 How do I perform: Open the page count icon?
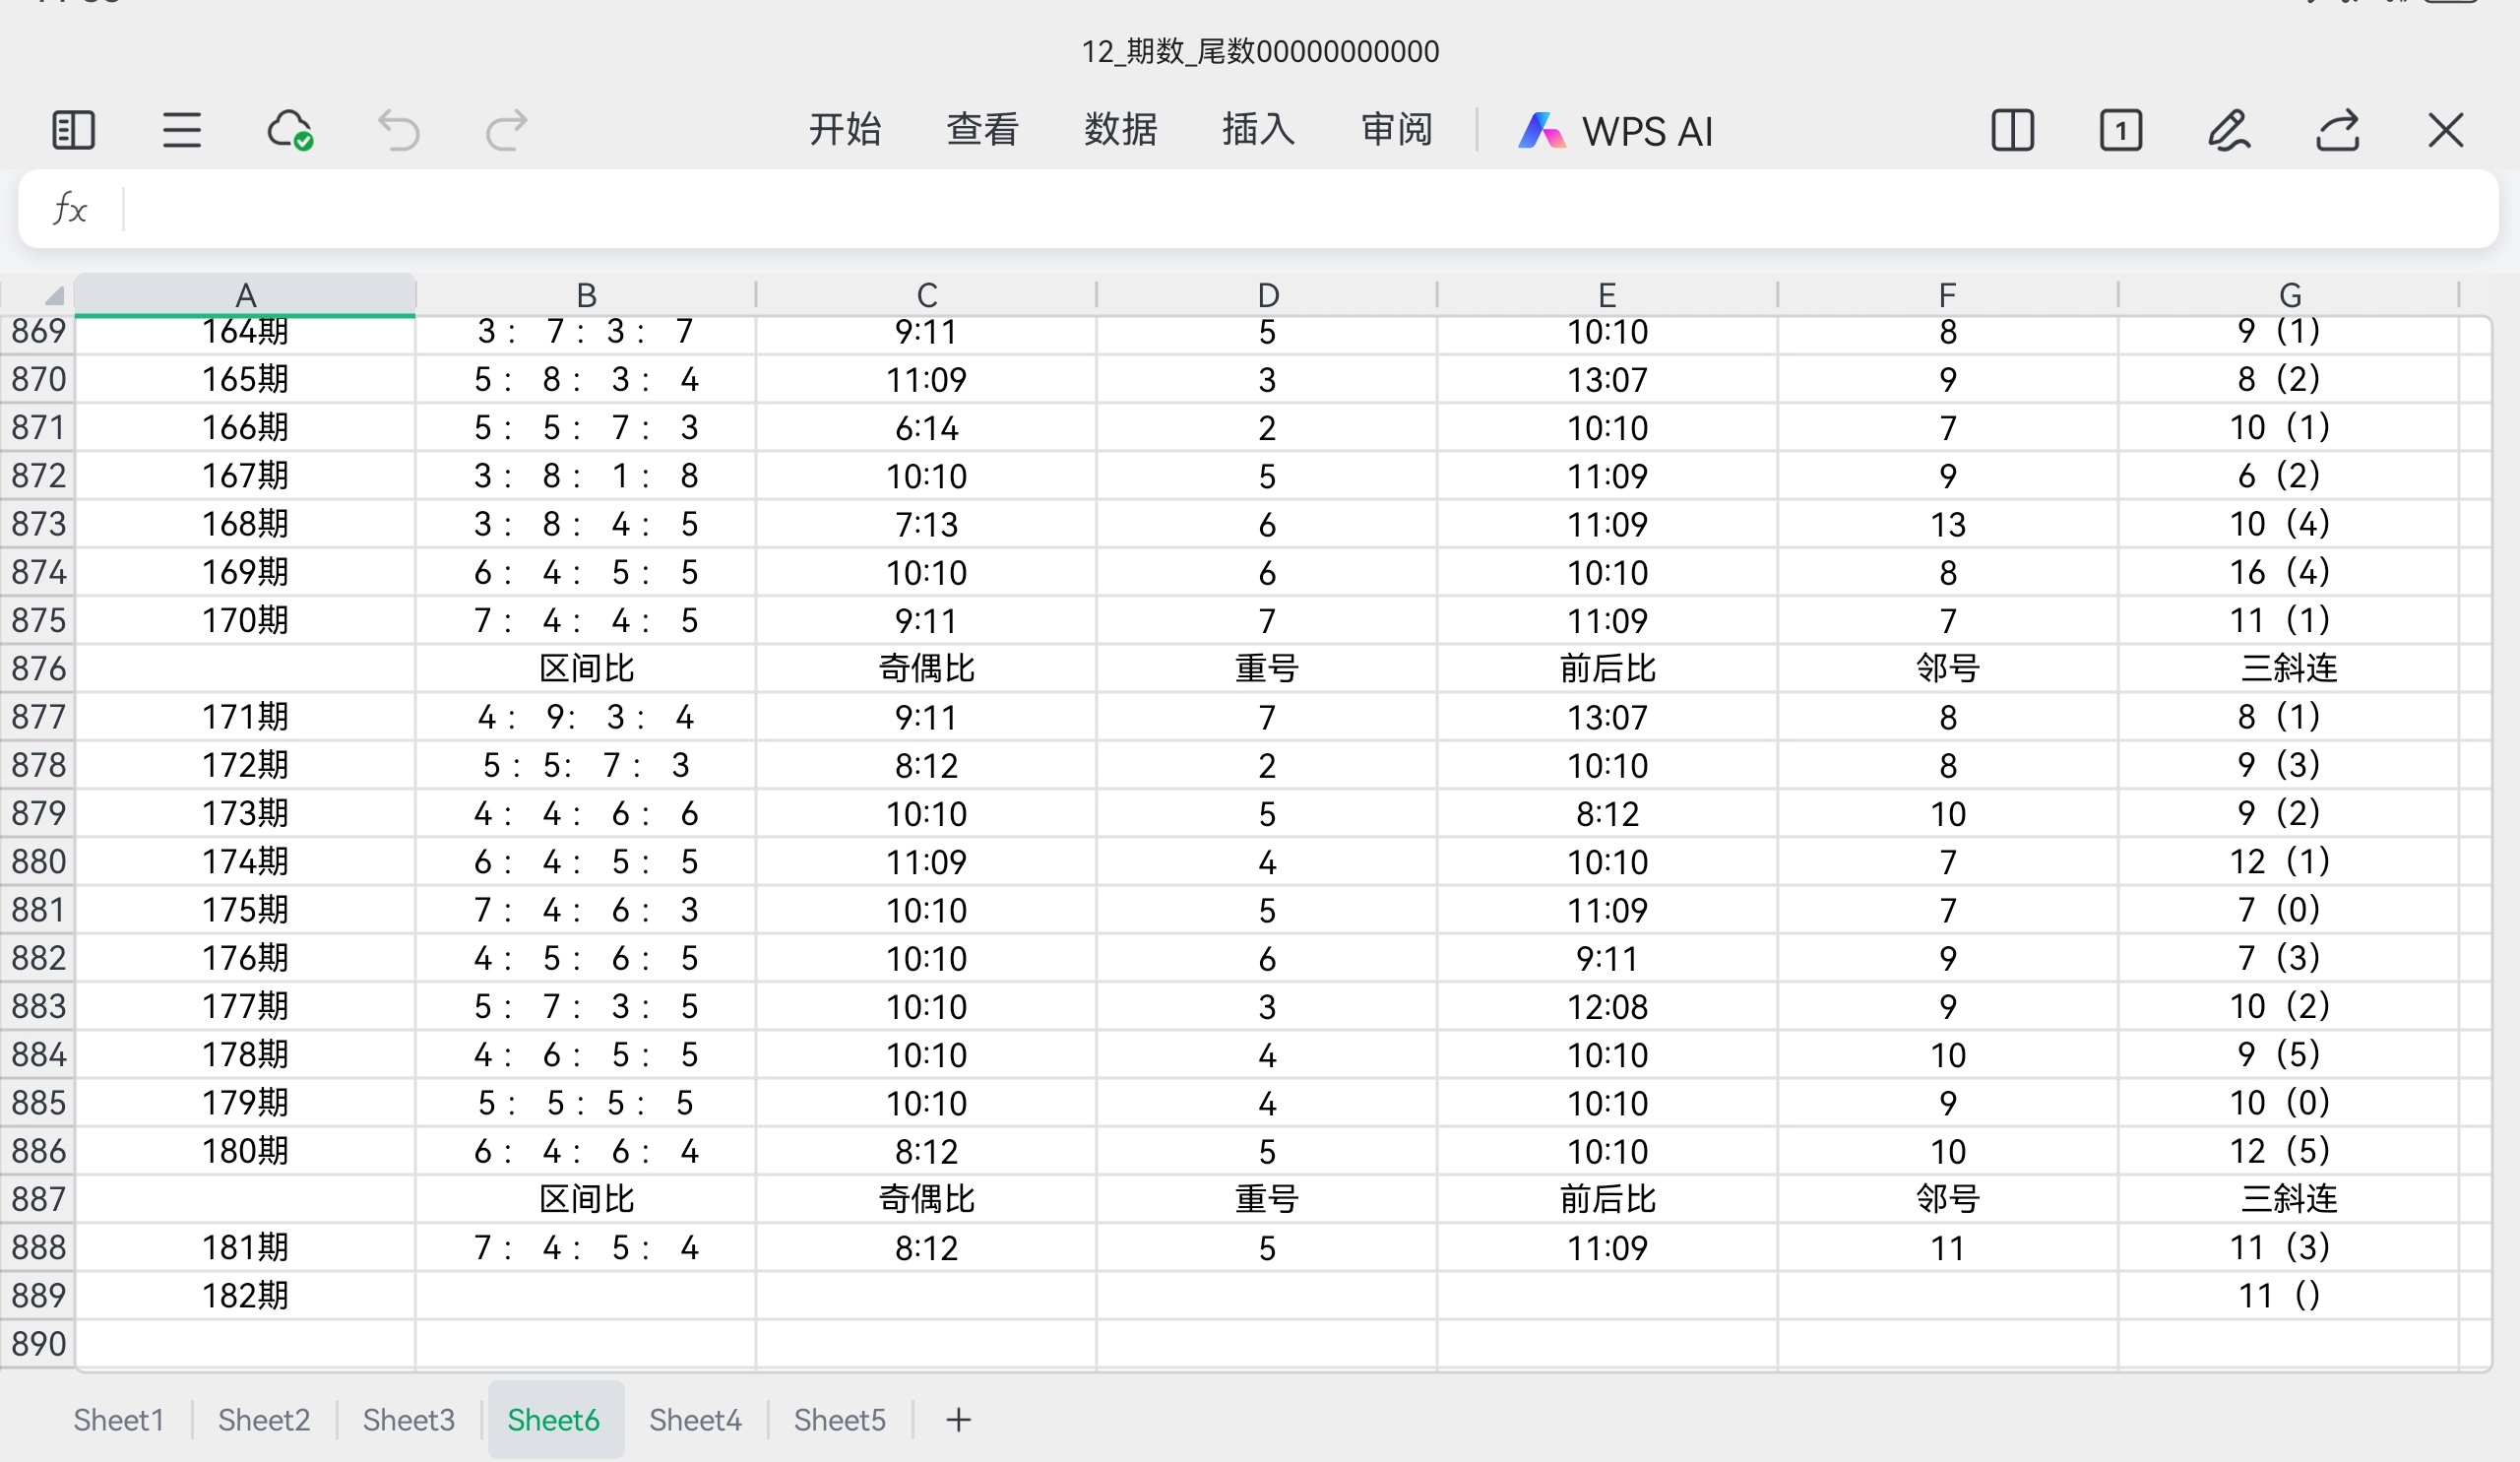click(x=2120, y=131)
